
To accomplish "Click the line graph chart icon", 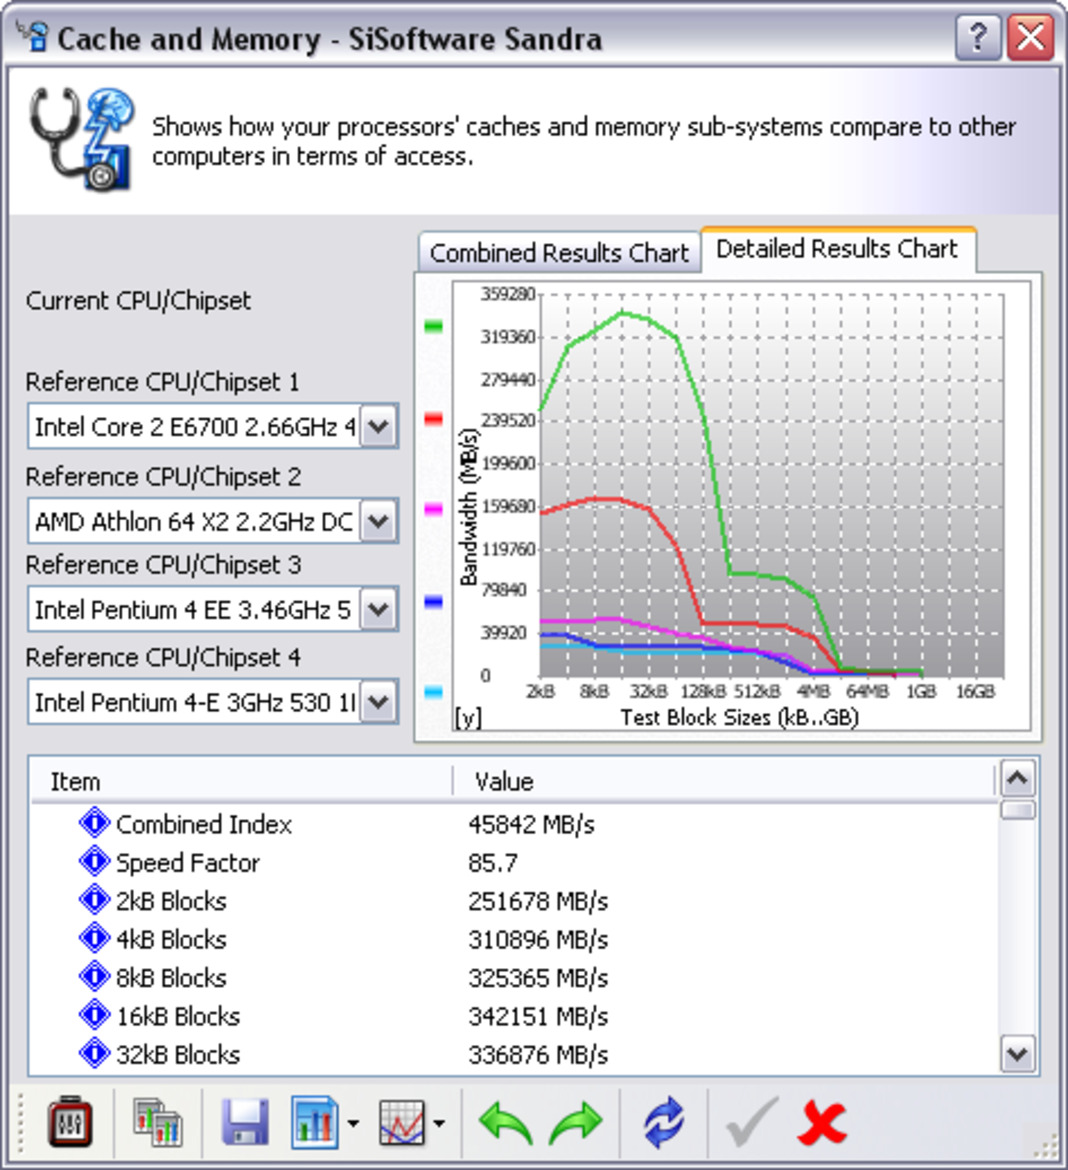I will coord(402,1121).
